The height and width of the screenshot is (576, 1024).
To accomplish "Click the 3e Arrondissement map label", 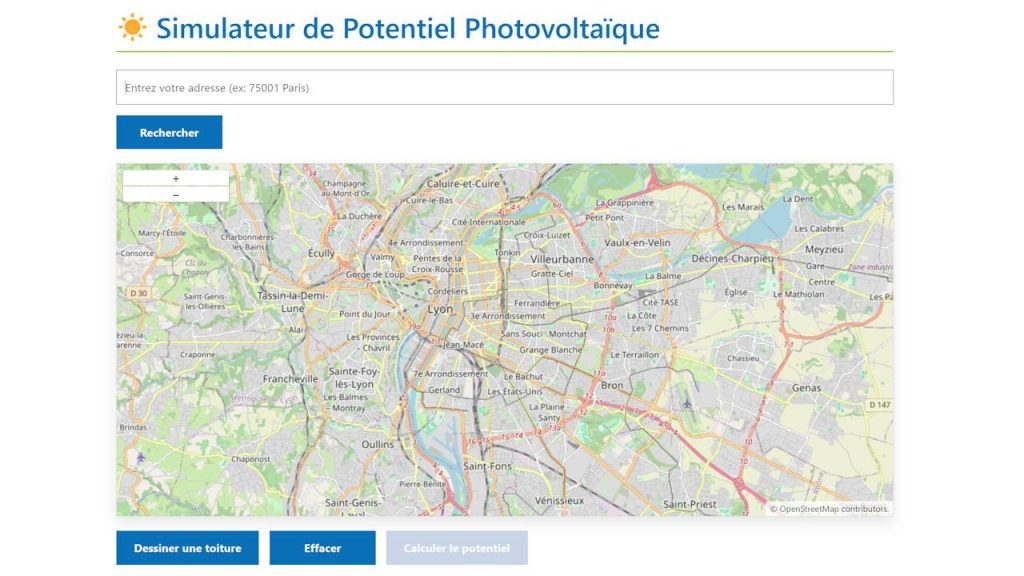I will point(508,316).
